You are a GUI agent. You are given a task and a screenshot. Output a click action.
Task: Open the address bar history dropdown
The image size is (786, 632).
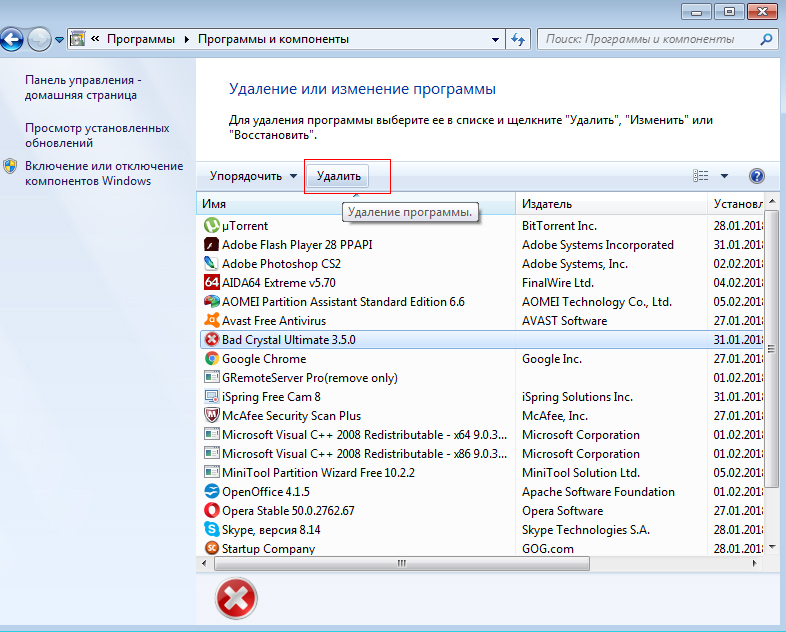[x=495, y=39]
